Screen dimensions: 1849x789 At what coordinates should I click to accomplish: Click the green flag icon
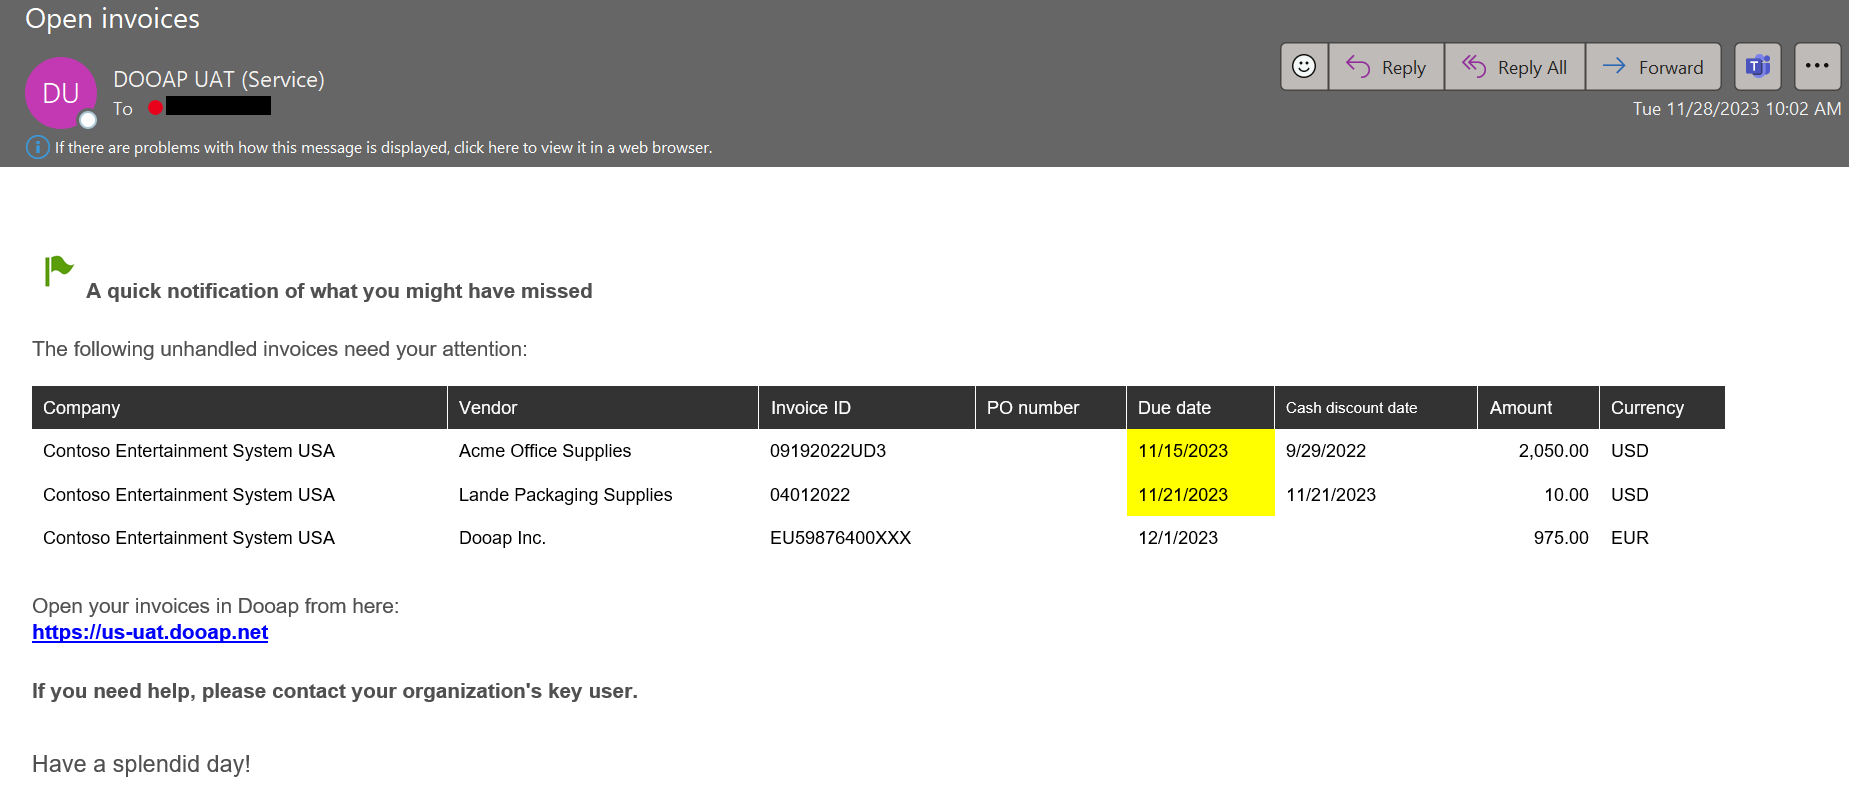(x=58, y=271)
